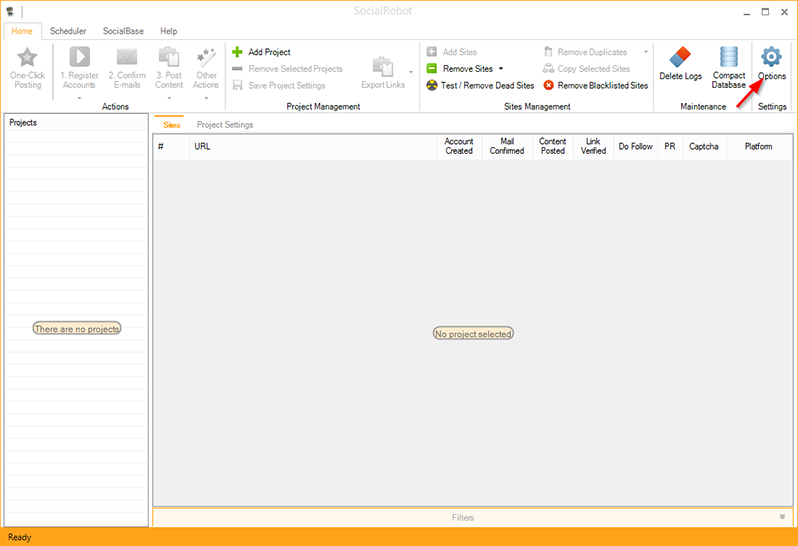Image resolution: width=798 pixels, height=546 pixels.
Task: Click the Copy Selected Sites icon
Action: pos(548,68)
